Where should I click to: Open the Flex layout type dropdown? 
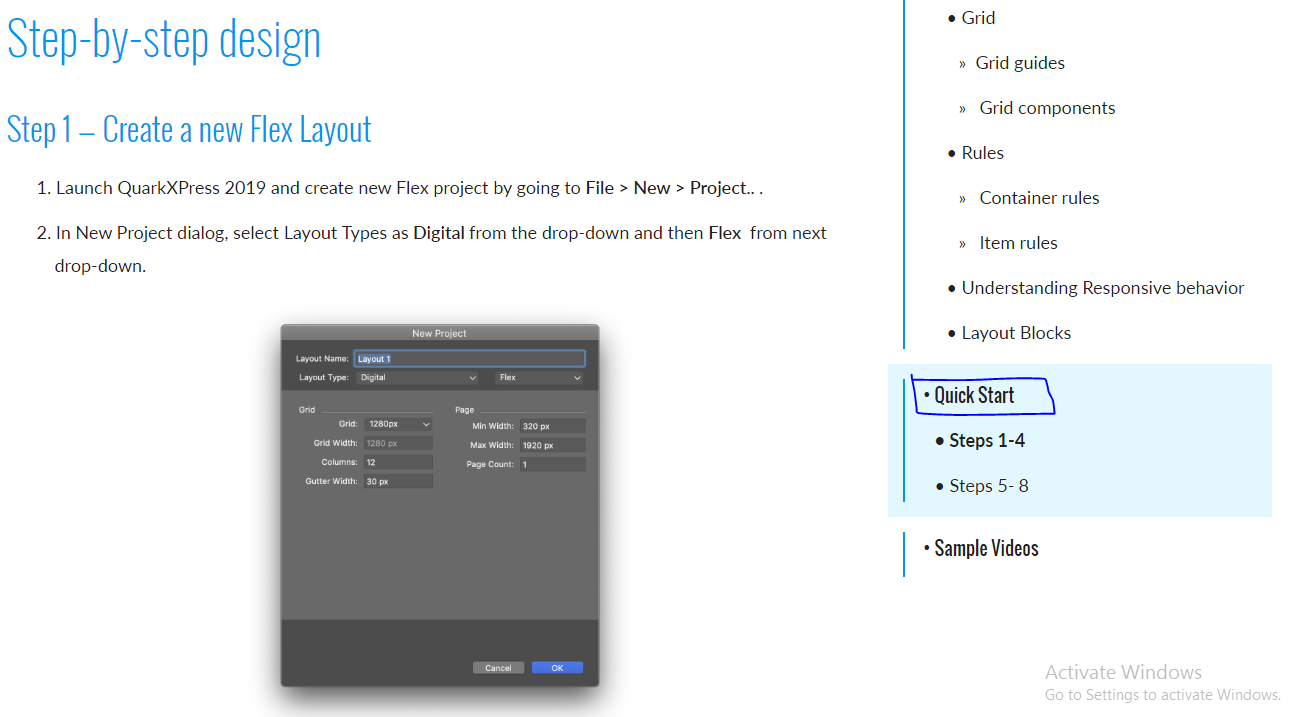[x=537, y=377]
